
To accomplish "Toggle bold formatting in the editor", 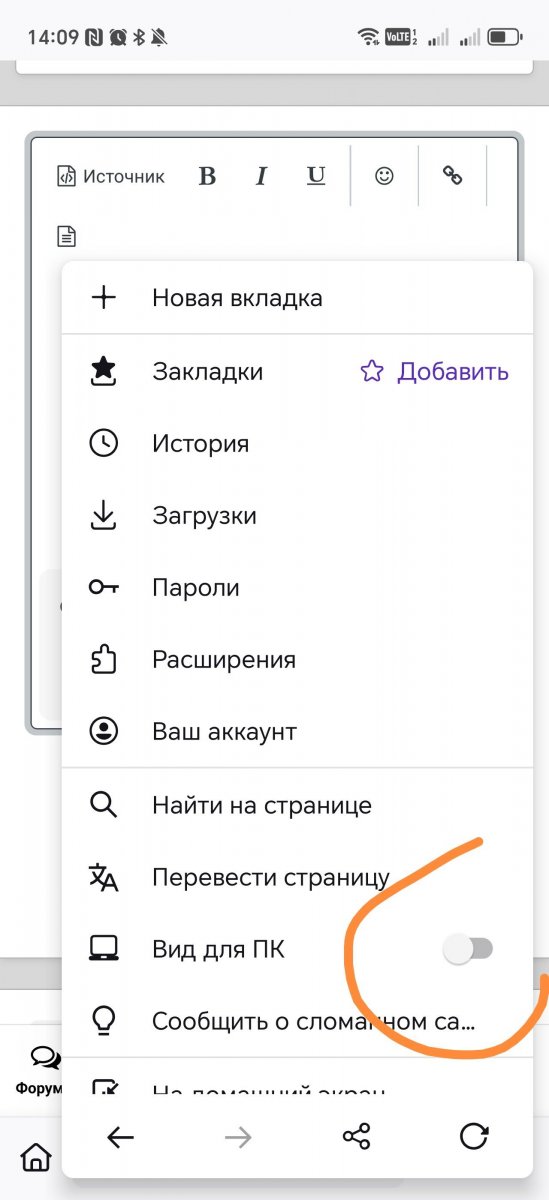I will 207,177.
